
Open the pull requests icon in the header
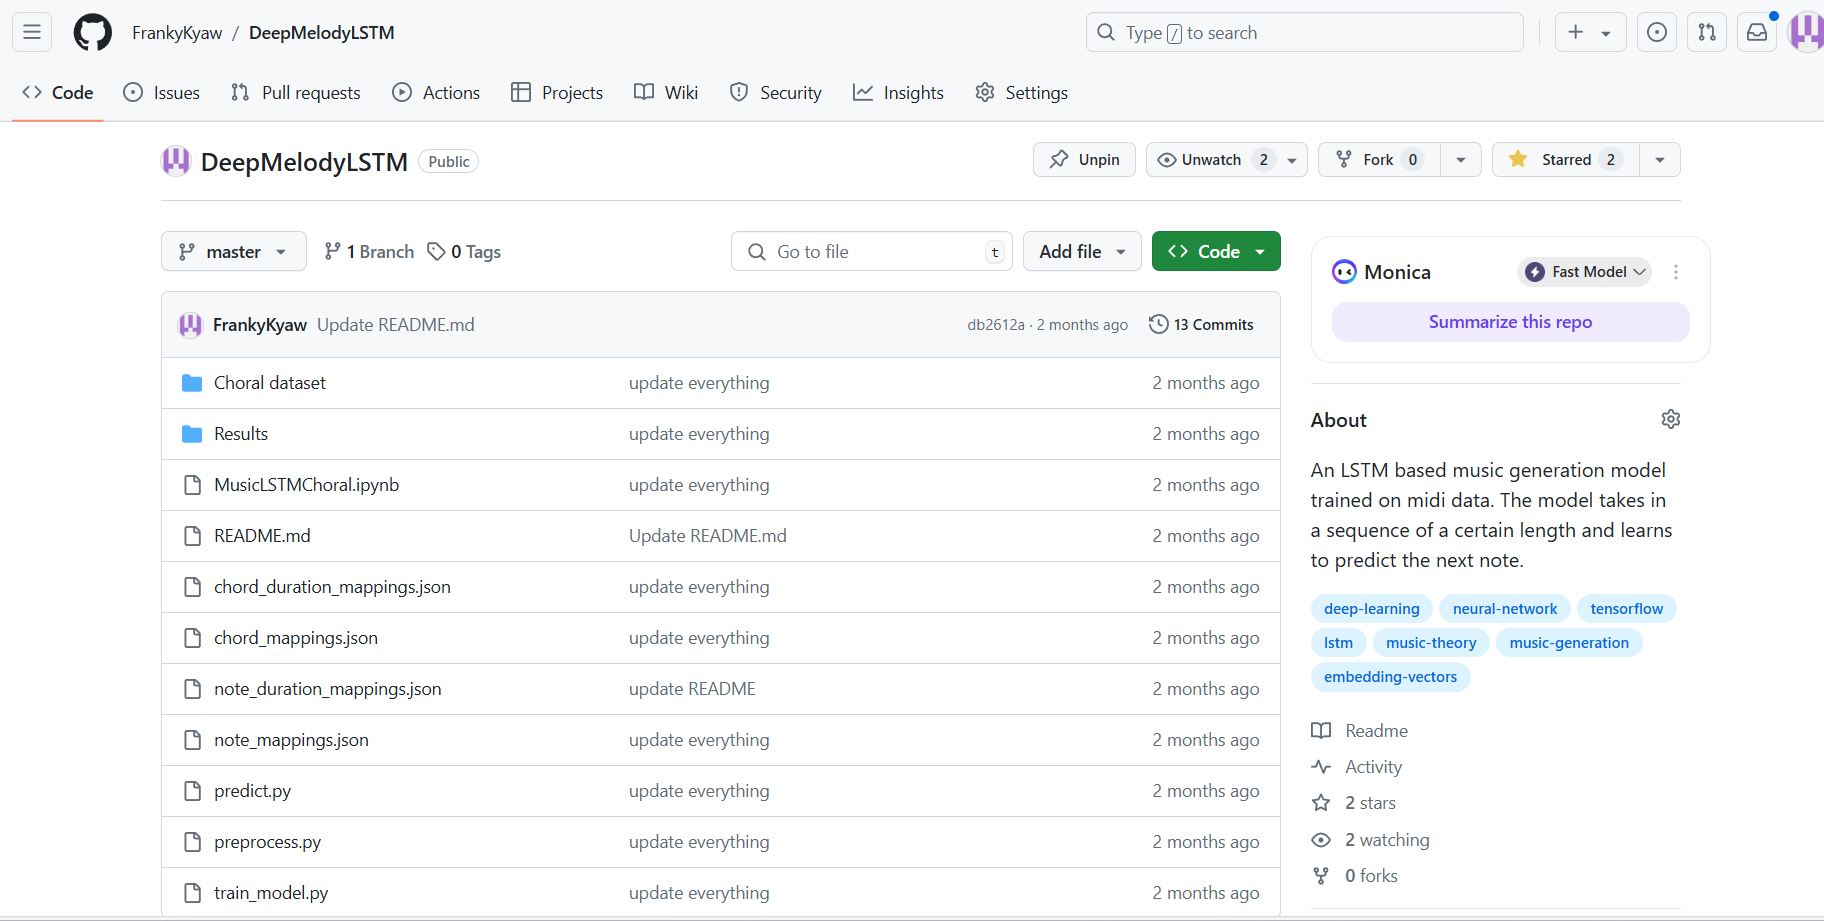point(1707,32)
